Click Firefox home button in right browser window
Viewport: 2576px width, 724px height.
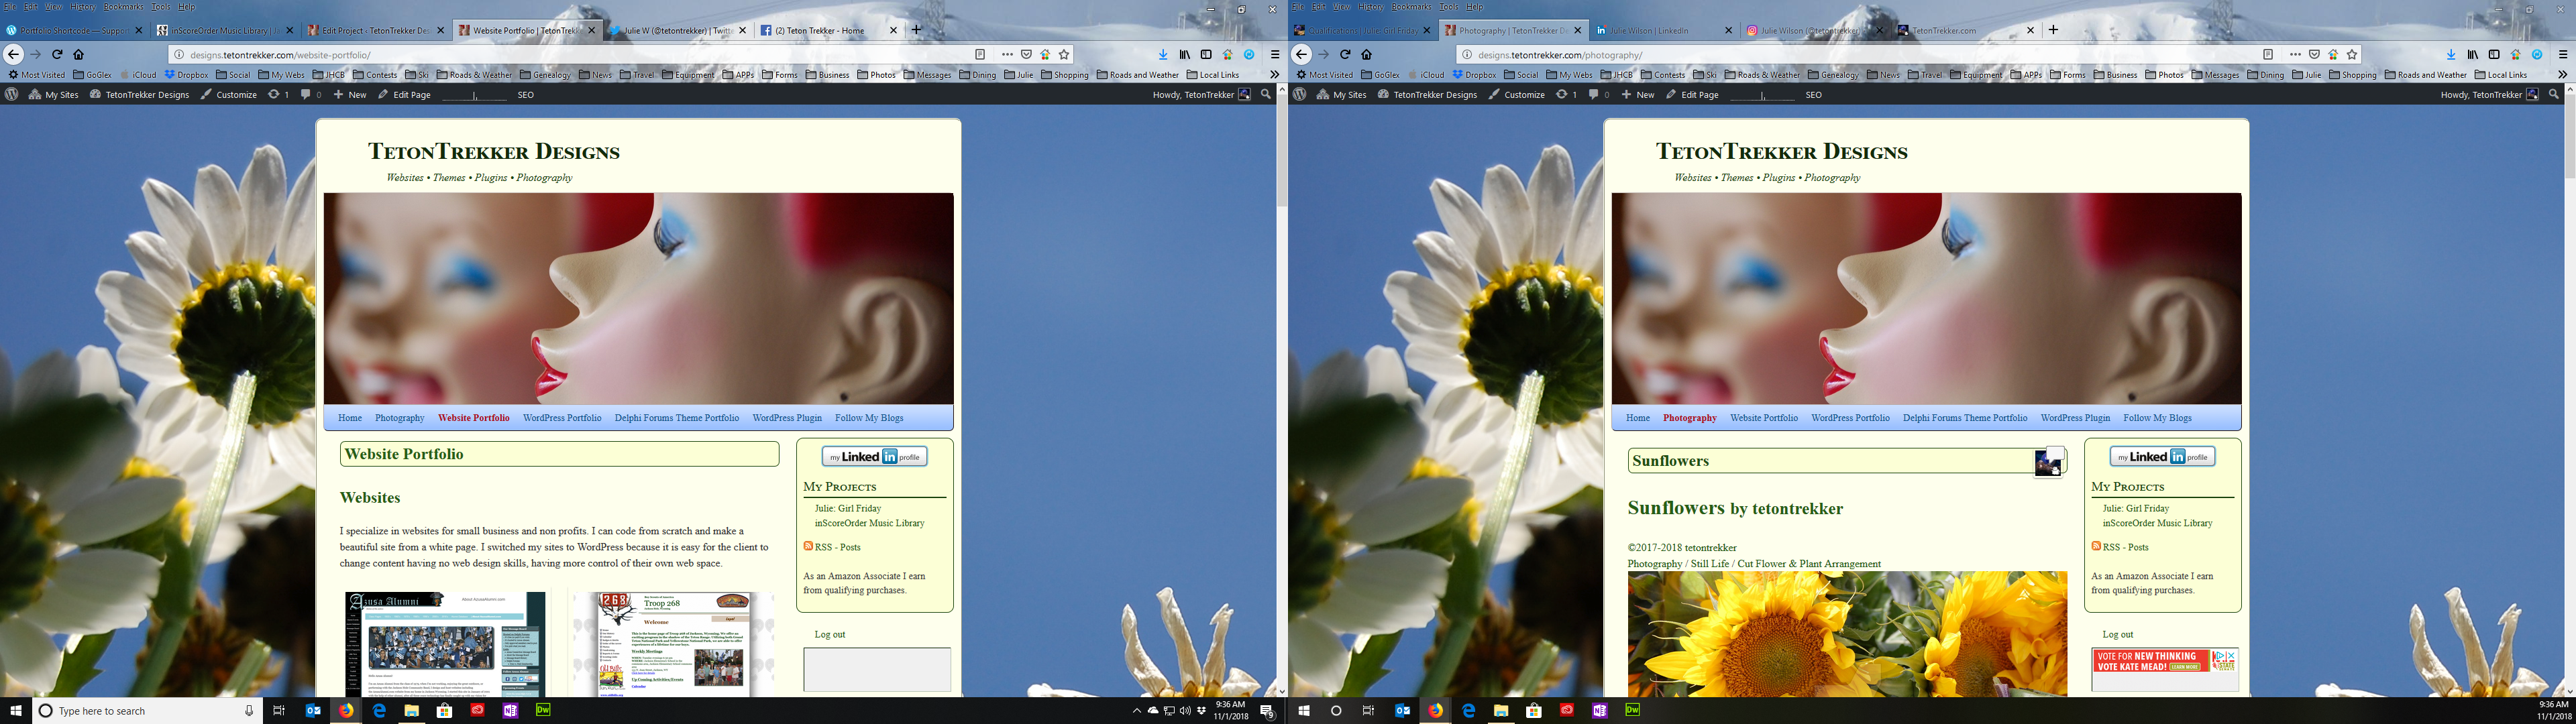coord(1366,55)
